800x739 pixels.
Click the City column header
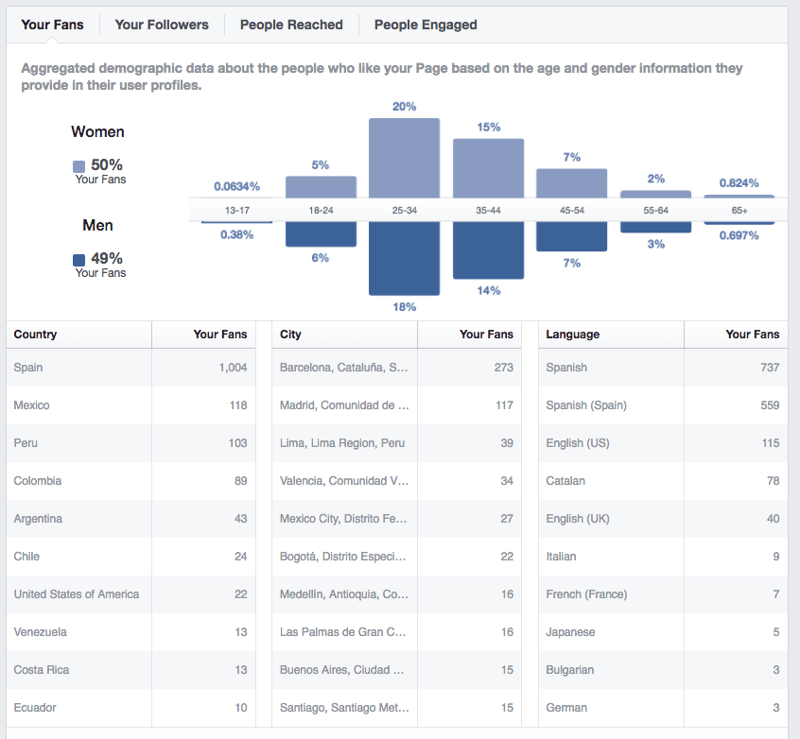pos(291,335)
